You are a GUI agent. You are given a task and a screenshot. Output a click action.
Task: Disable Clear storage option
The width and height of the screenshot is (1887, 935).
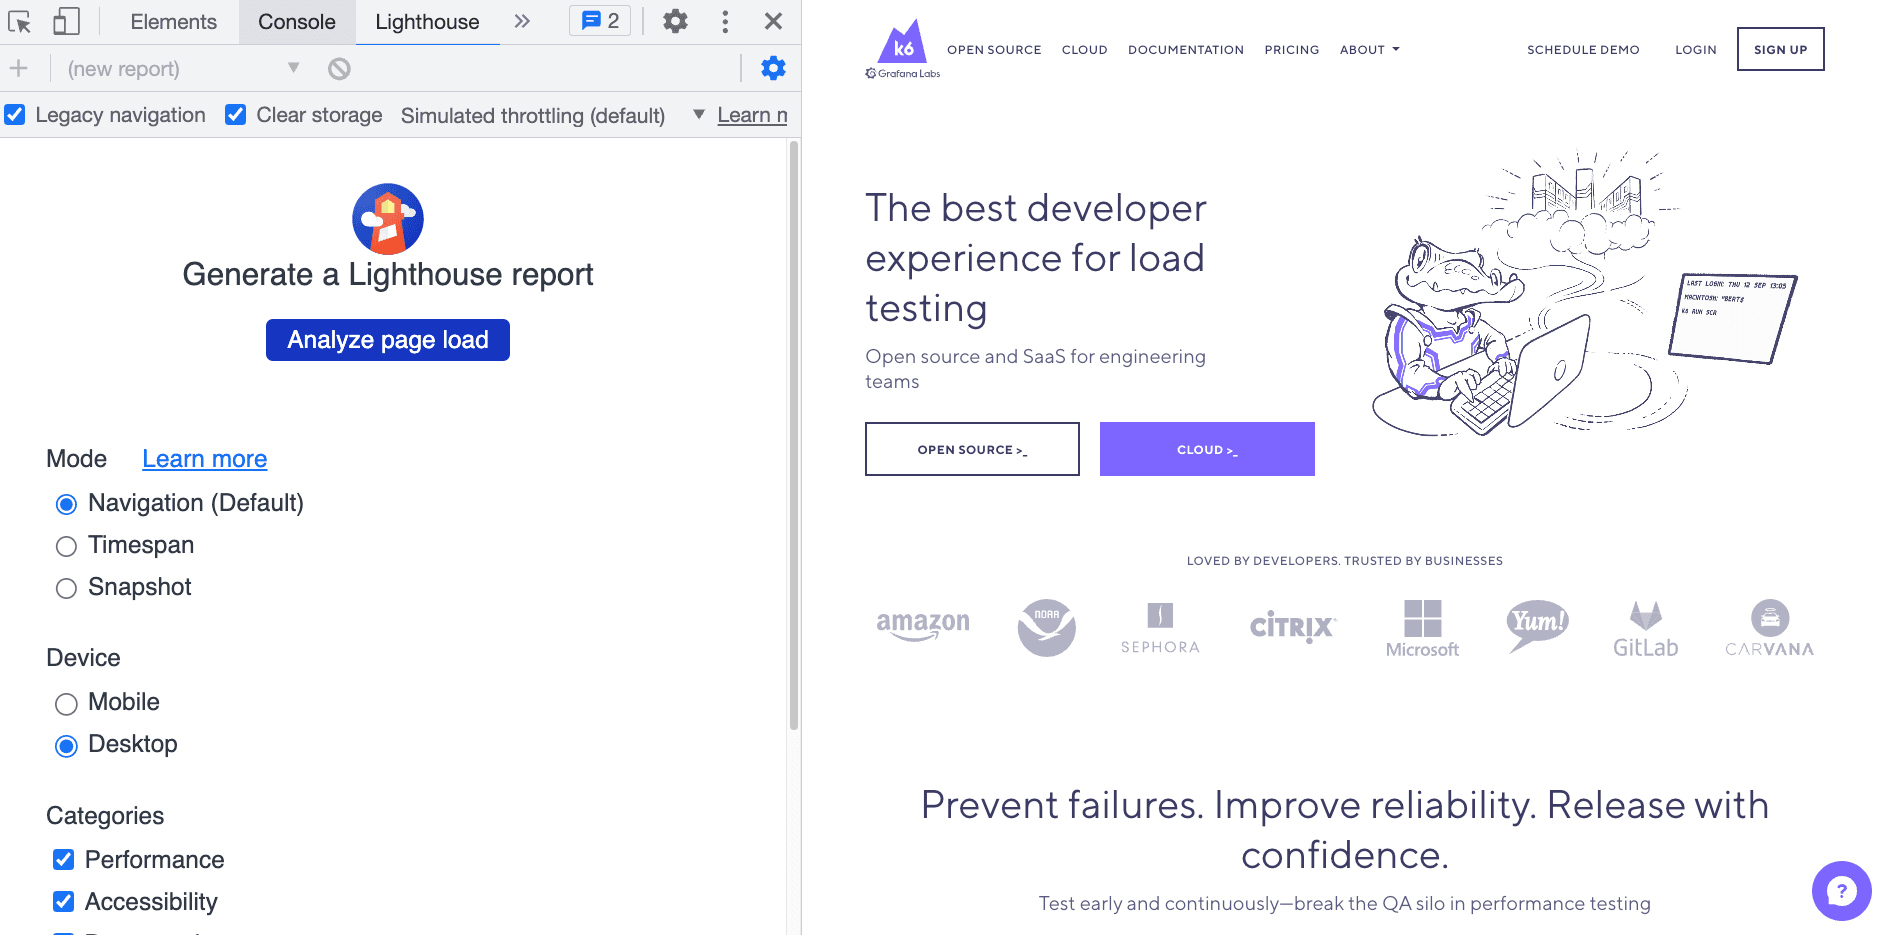click(235, 115)
